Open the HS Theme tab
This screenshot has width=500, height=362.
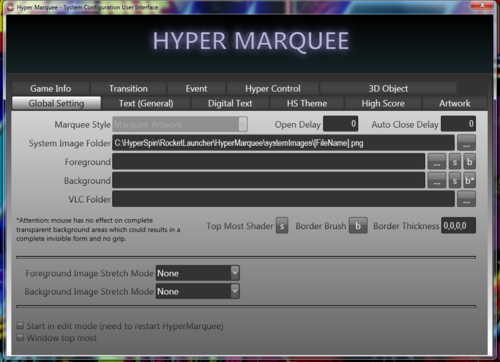click(307, 103)
